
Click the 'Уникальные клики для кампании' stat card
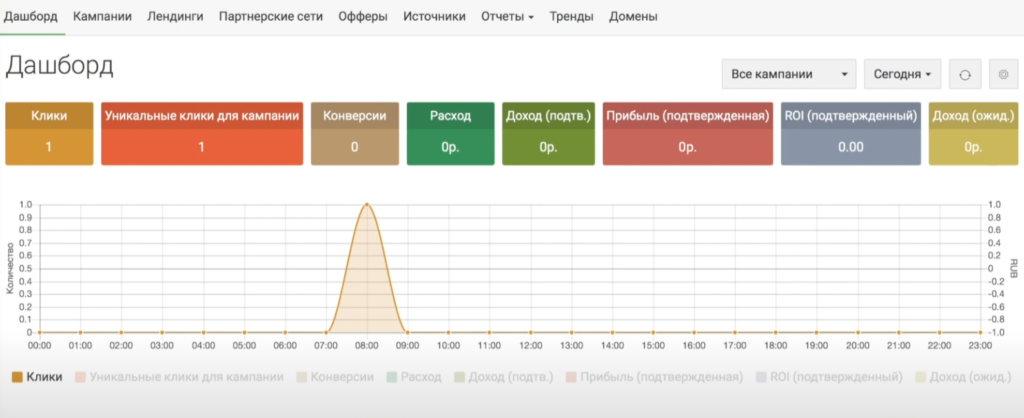point(202,133)
